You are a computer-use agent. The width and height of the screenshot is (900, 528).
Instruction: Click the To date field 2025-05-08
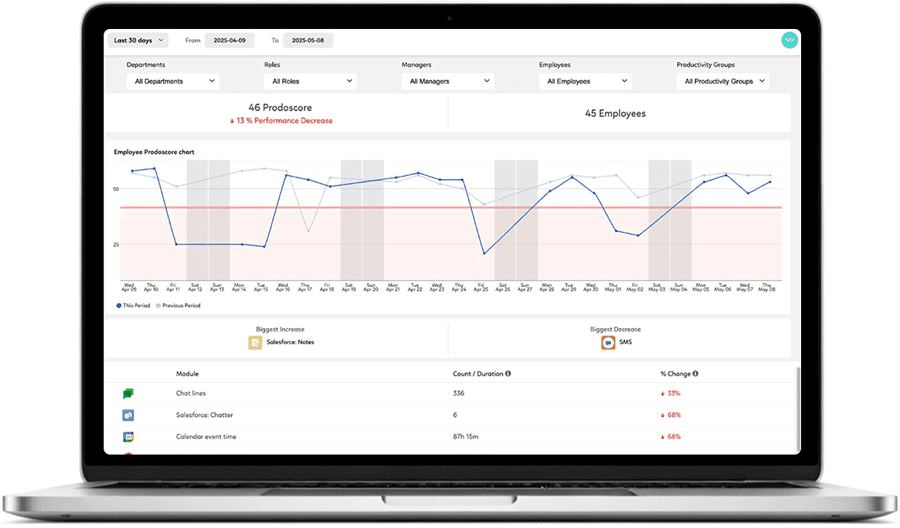click(308, 40)
